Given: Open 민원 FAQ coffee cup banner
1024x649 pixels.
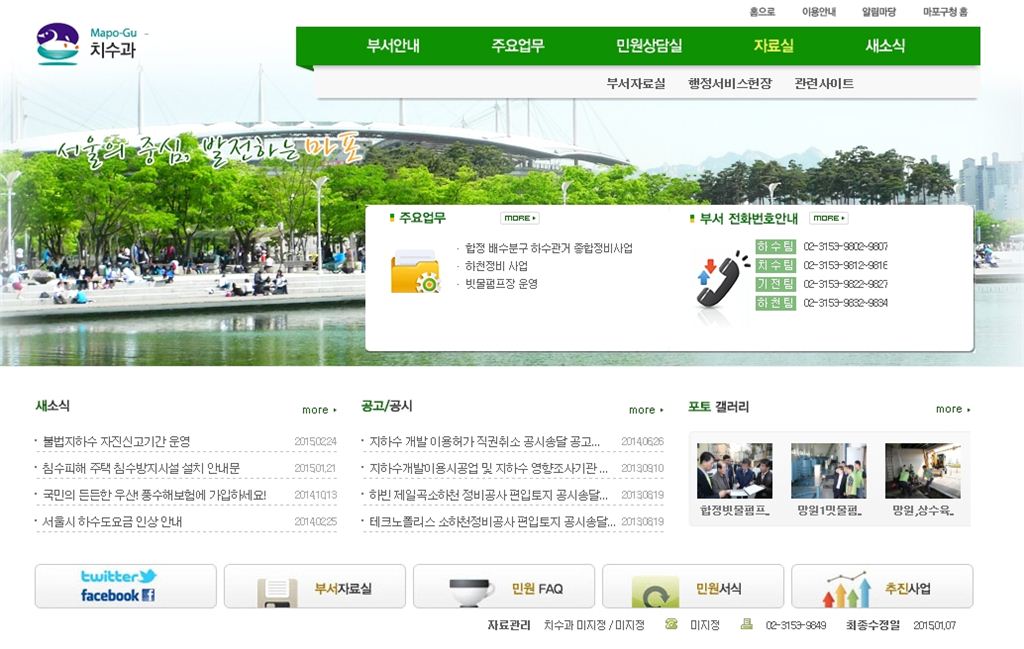Looking at the screenshot, I should coord(503,587).
